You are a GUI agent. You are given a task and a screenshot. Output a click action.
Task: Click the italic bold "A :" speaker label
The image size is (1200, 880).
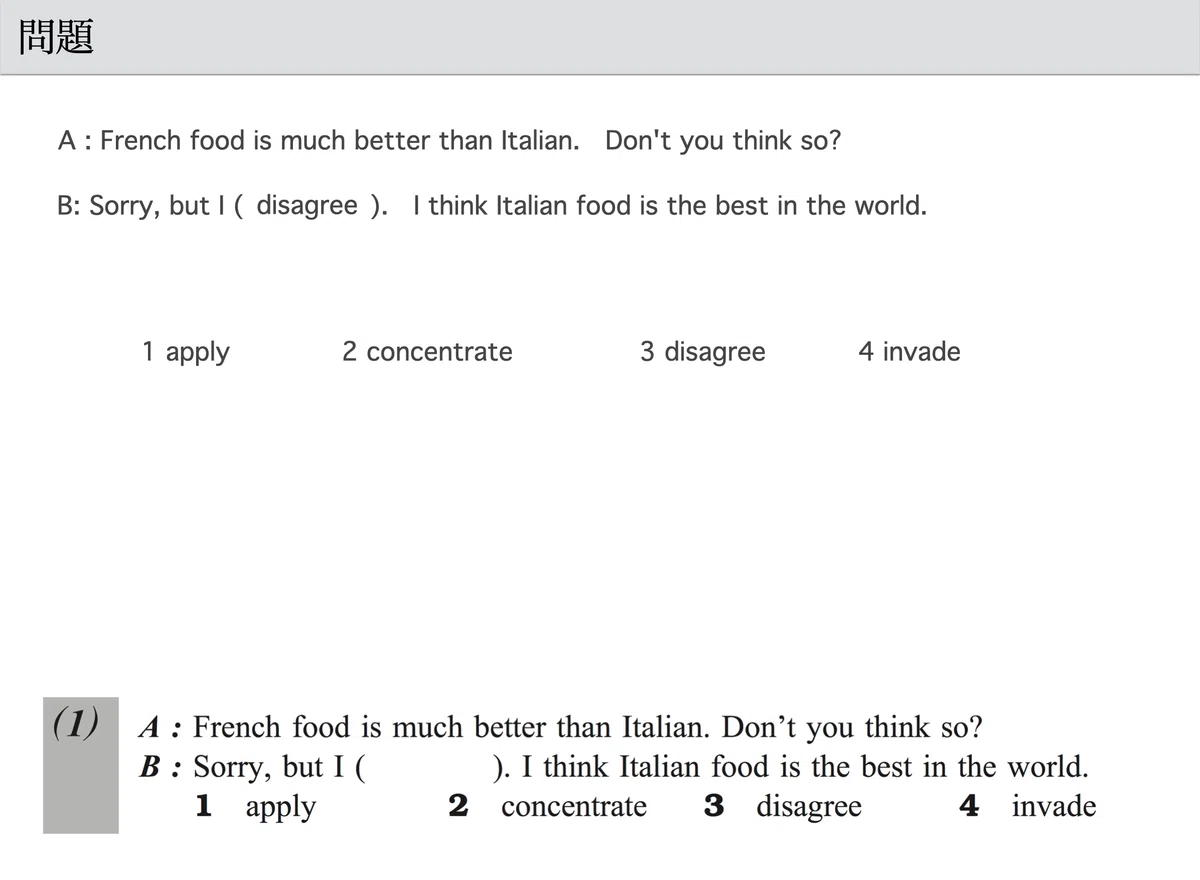(160, 727)
